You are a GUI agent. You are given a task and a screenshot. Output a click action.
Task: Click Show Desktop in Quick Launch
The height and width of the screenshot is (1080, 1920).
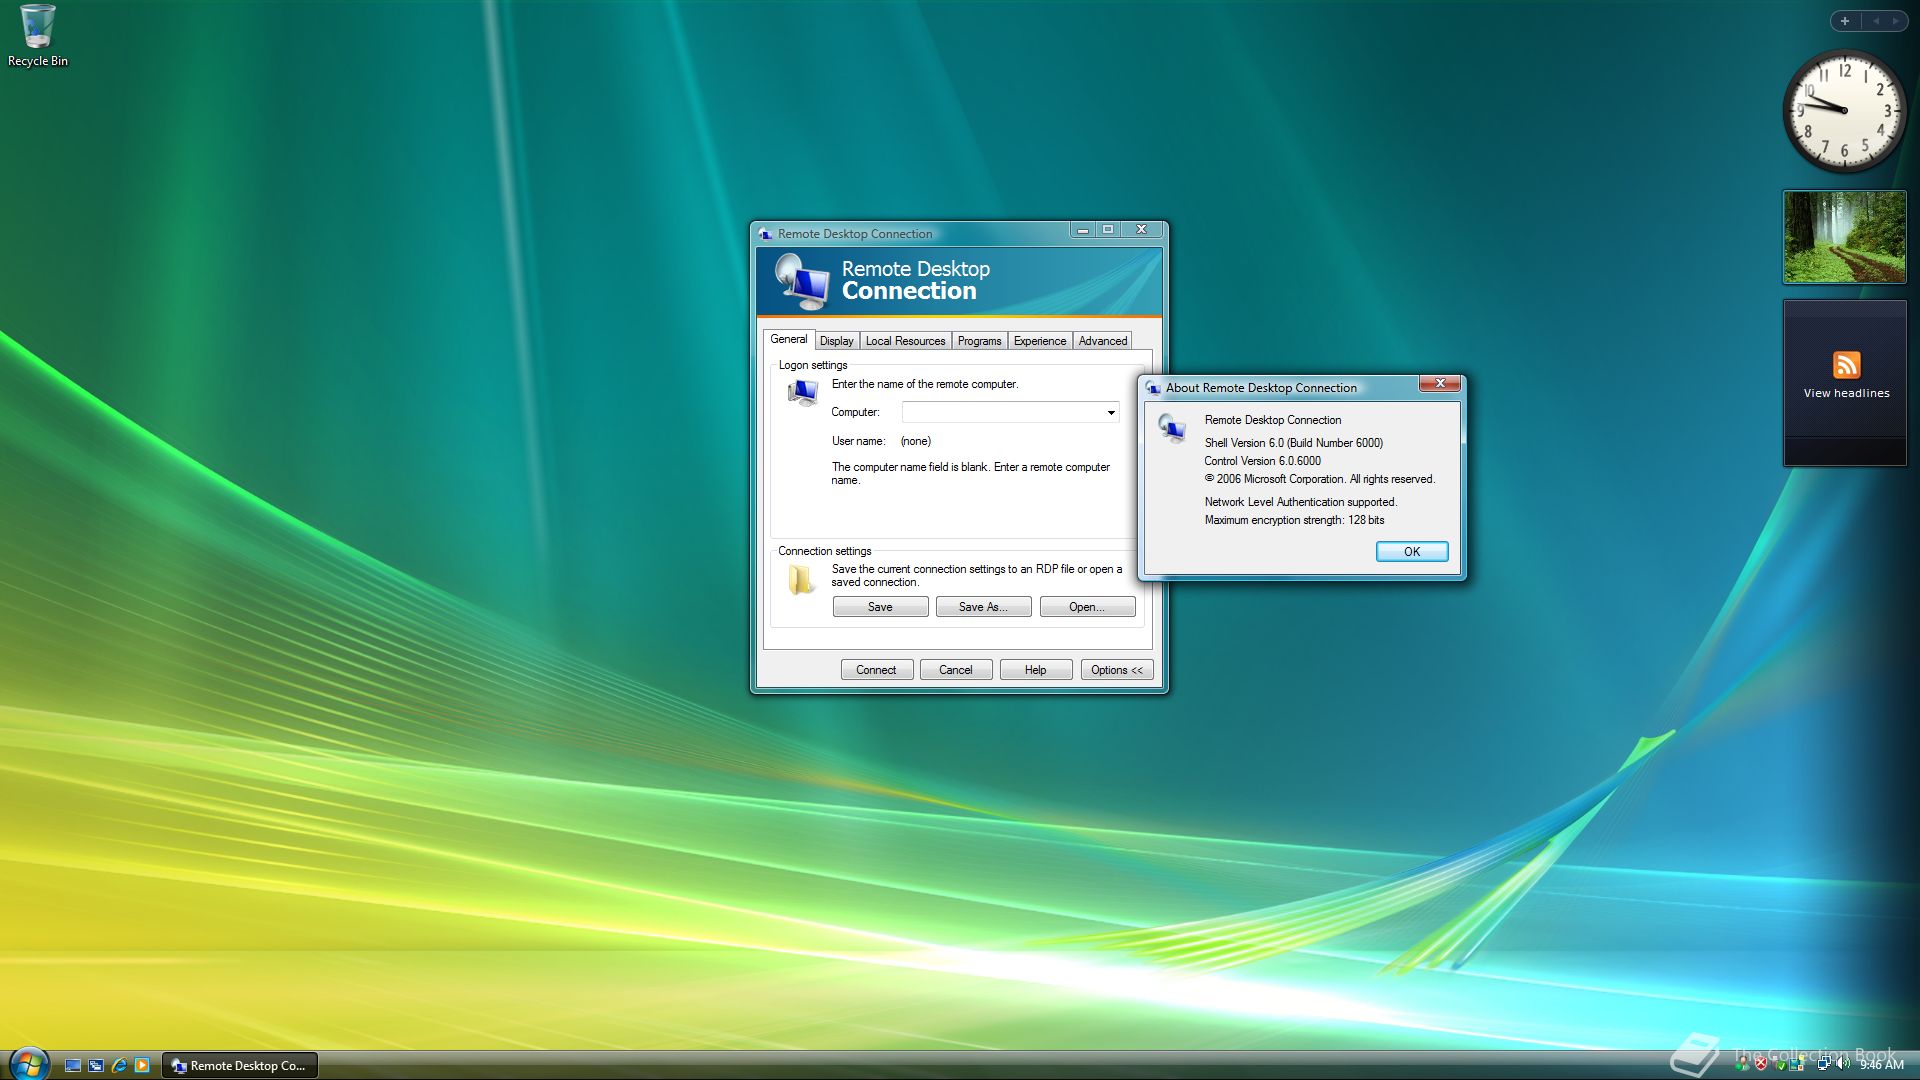pos(73,1065)
